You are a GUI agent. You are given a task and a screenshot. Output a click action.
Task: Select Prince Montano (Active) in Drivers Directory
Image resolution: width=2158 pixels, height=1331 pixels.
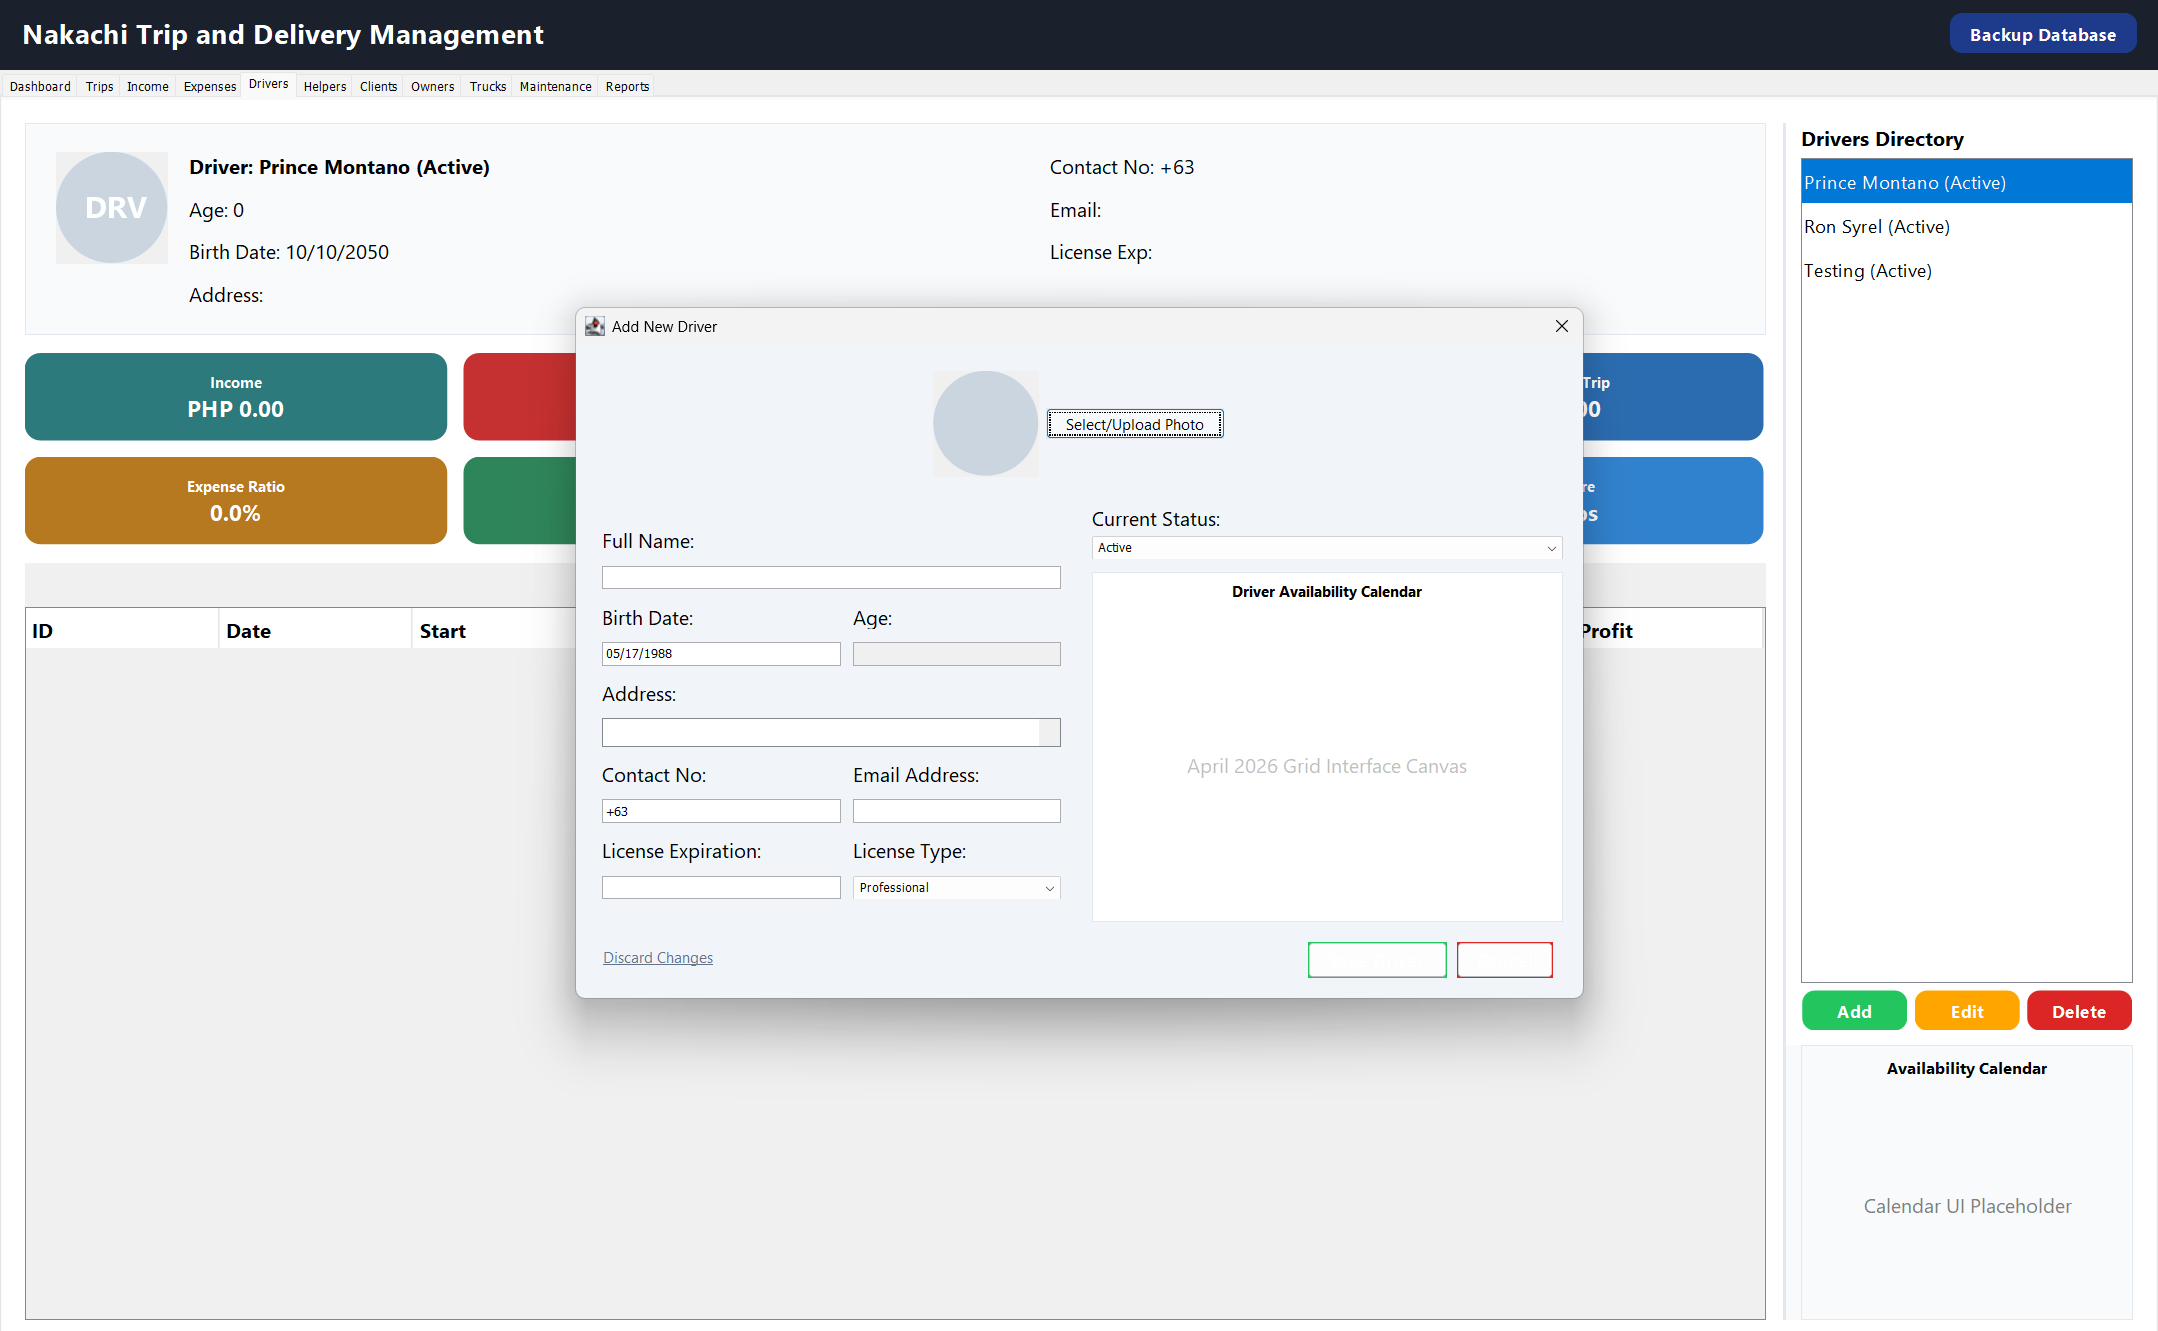tap(1966, 182)
